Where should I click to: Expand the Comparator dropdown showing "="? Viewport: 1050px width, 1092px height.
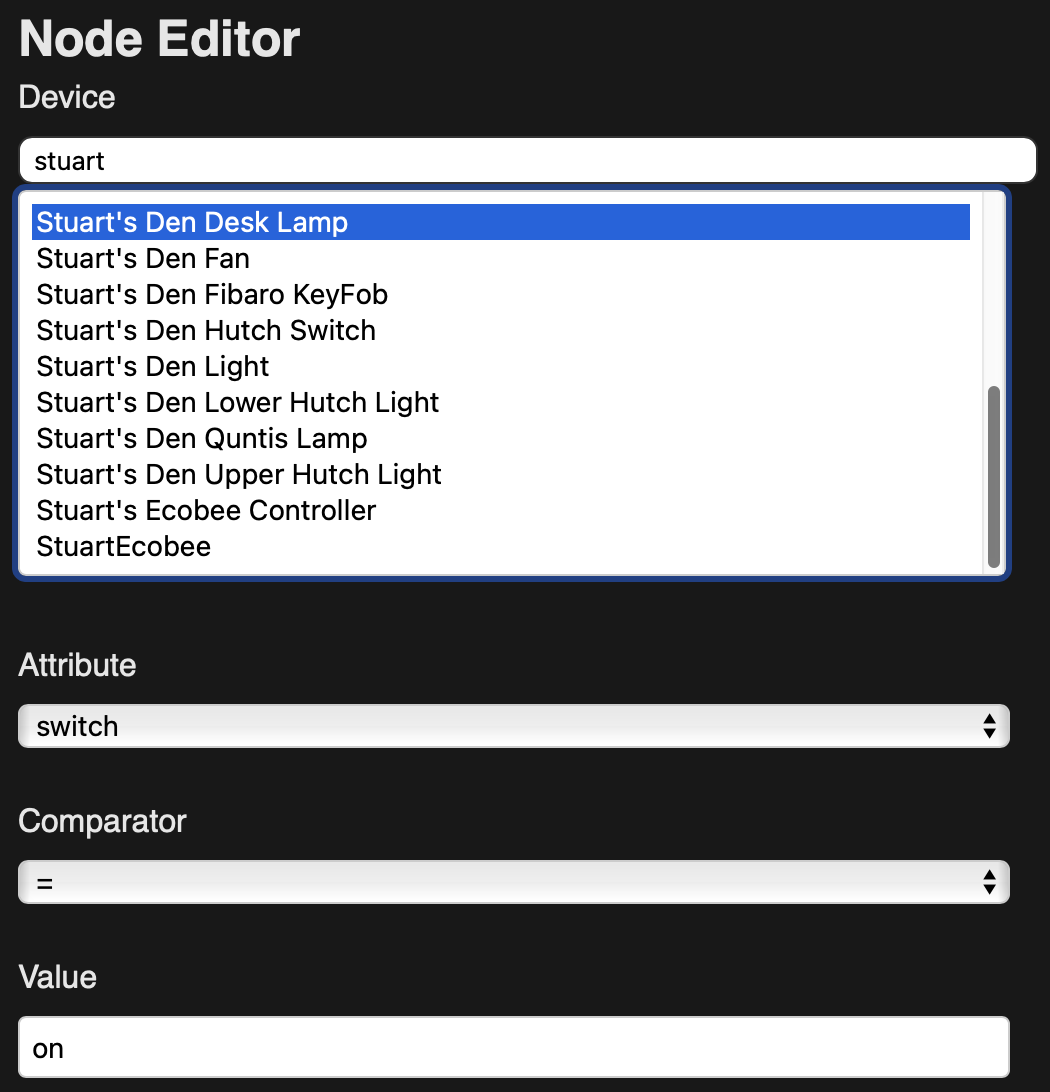(x=514, y=881)
